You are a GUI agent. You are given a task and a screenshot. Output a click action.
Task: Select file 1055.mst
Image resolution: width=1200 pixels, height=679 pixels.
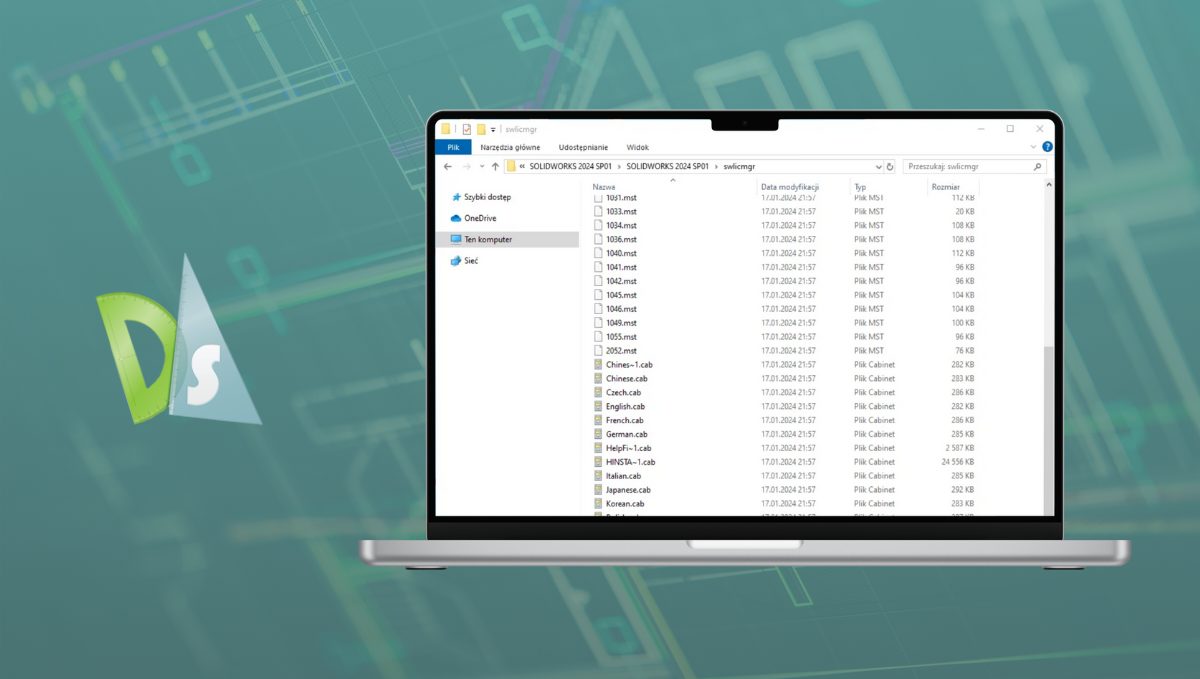pyautogui.click(x=621, y=337)
